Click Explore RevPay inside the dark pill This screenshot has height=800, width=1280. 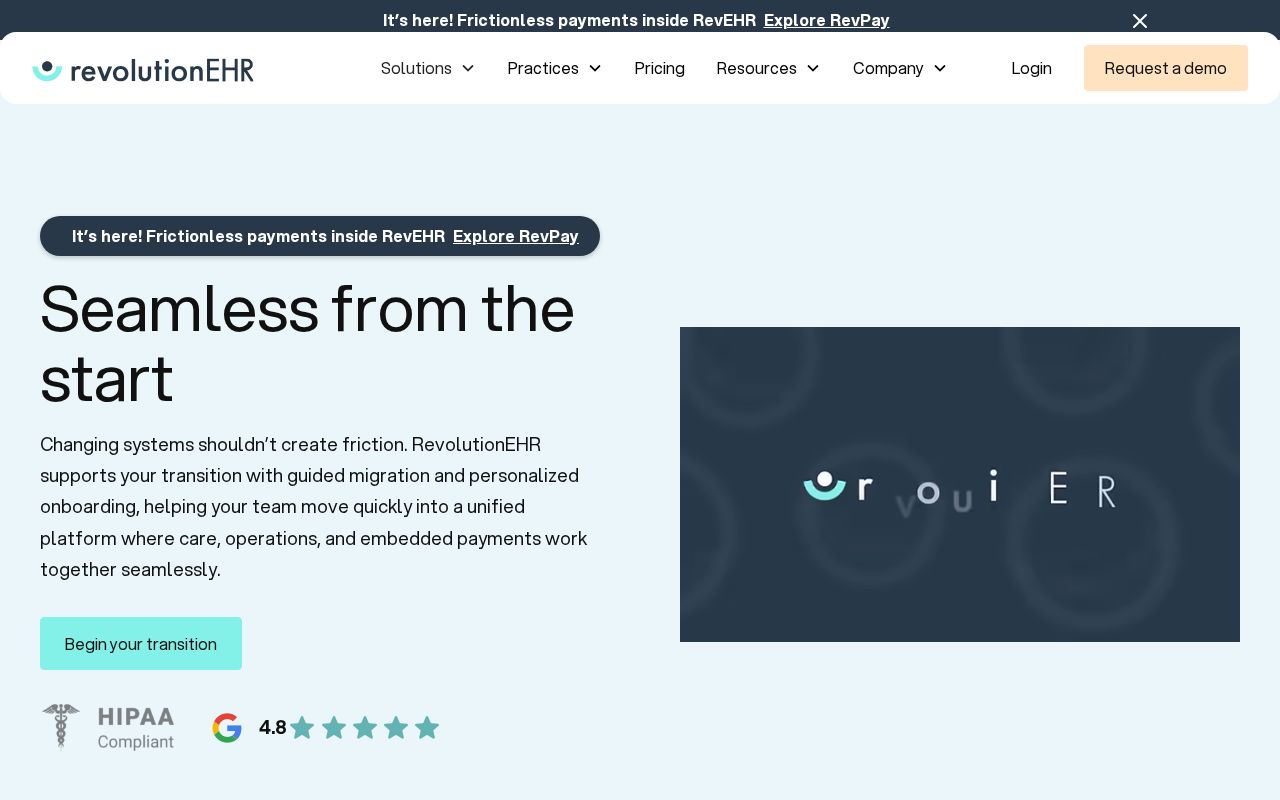(x=515, y=236)
